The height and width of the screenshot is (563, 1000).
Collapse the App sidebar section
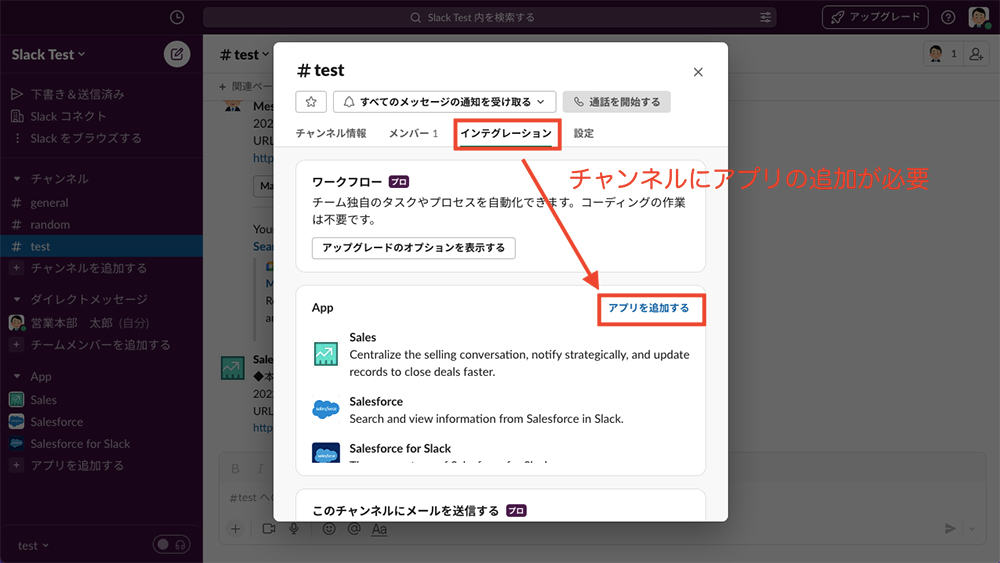(17, 376)
